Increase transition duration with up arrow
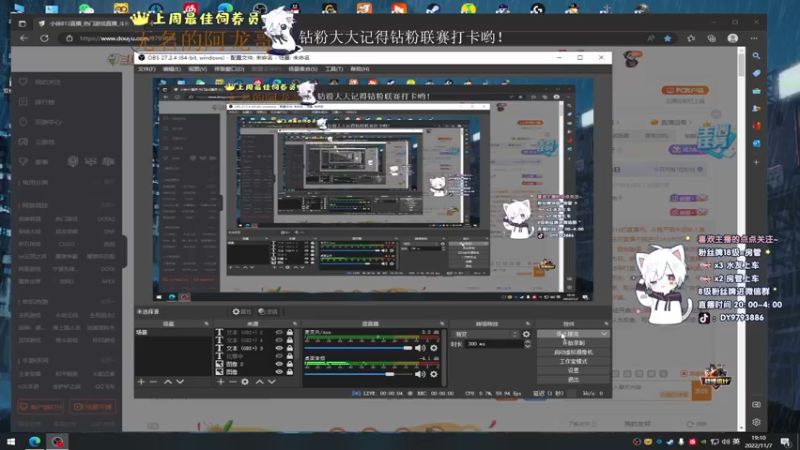Image resolution: width=800 pixels, height=450 pixels. (x=528, y=342)
